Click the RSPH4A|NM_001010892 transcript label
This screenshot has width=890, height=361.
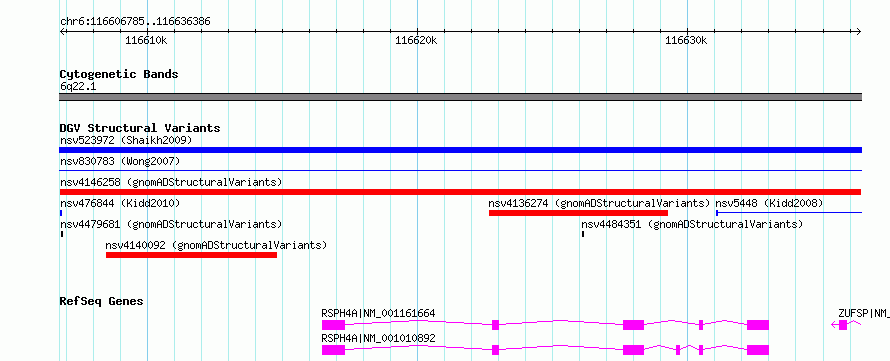378,338
